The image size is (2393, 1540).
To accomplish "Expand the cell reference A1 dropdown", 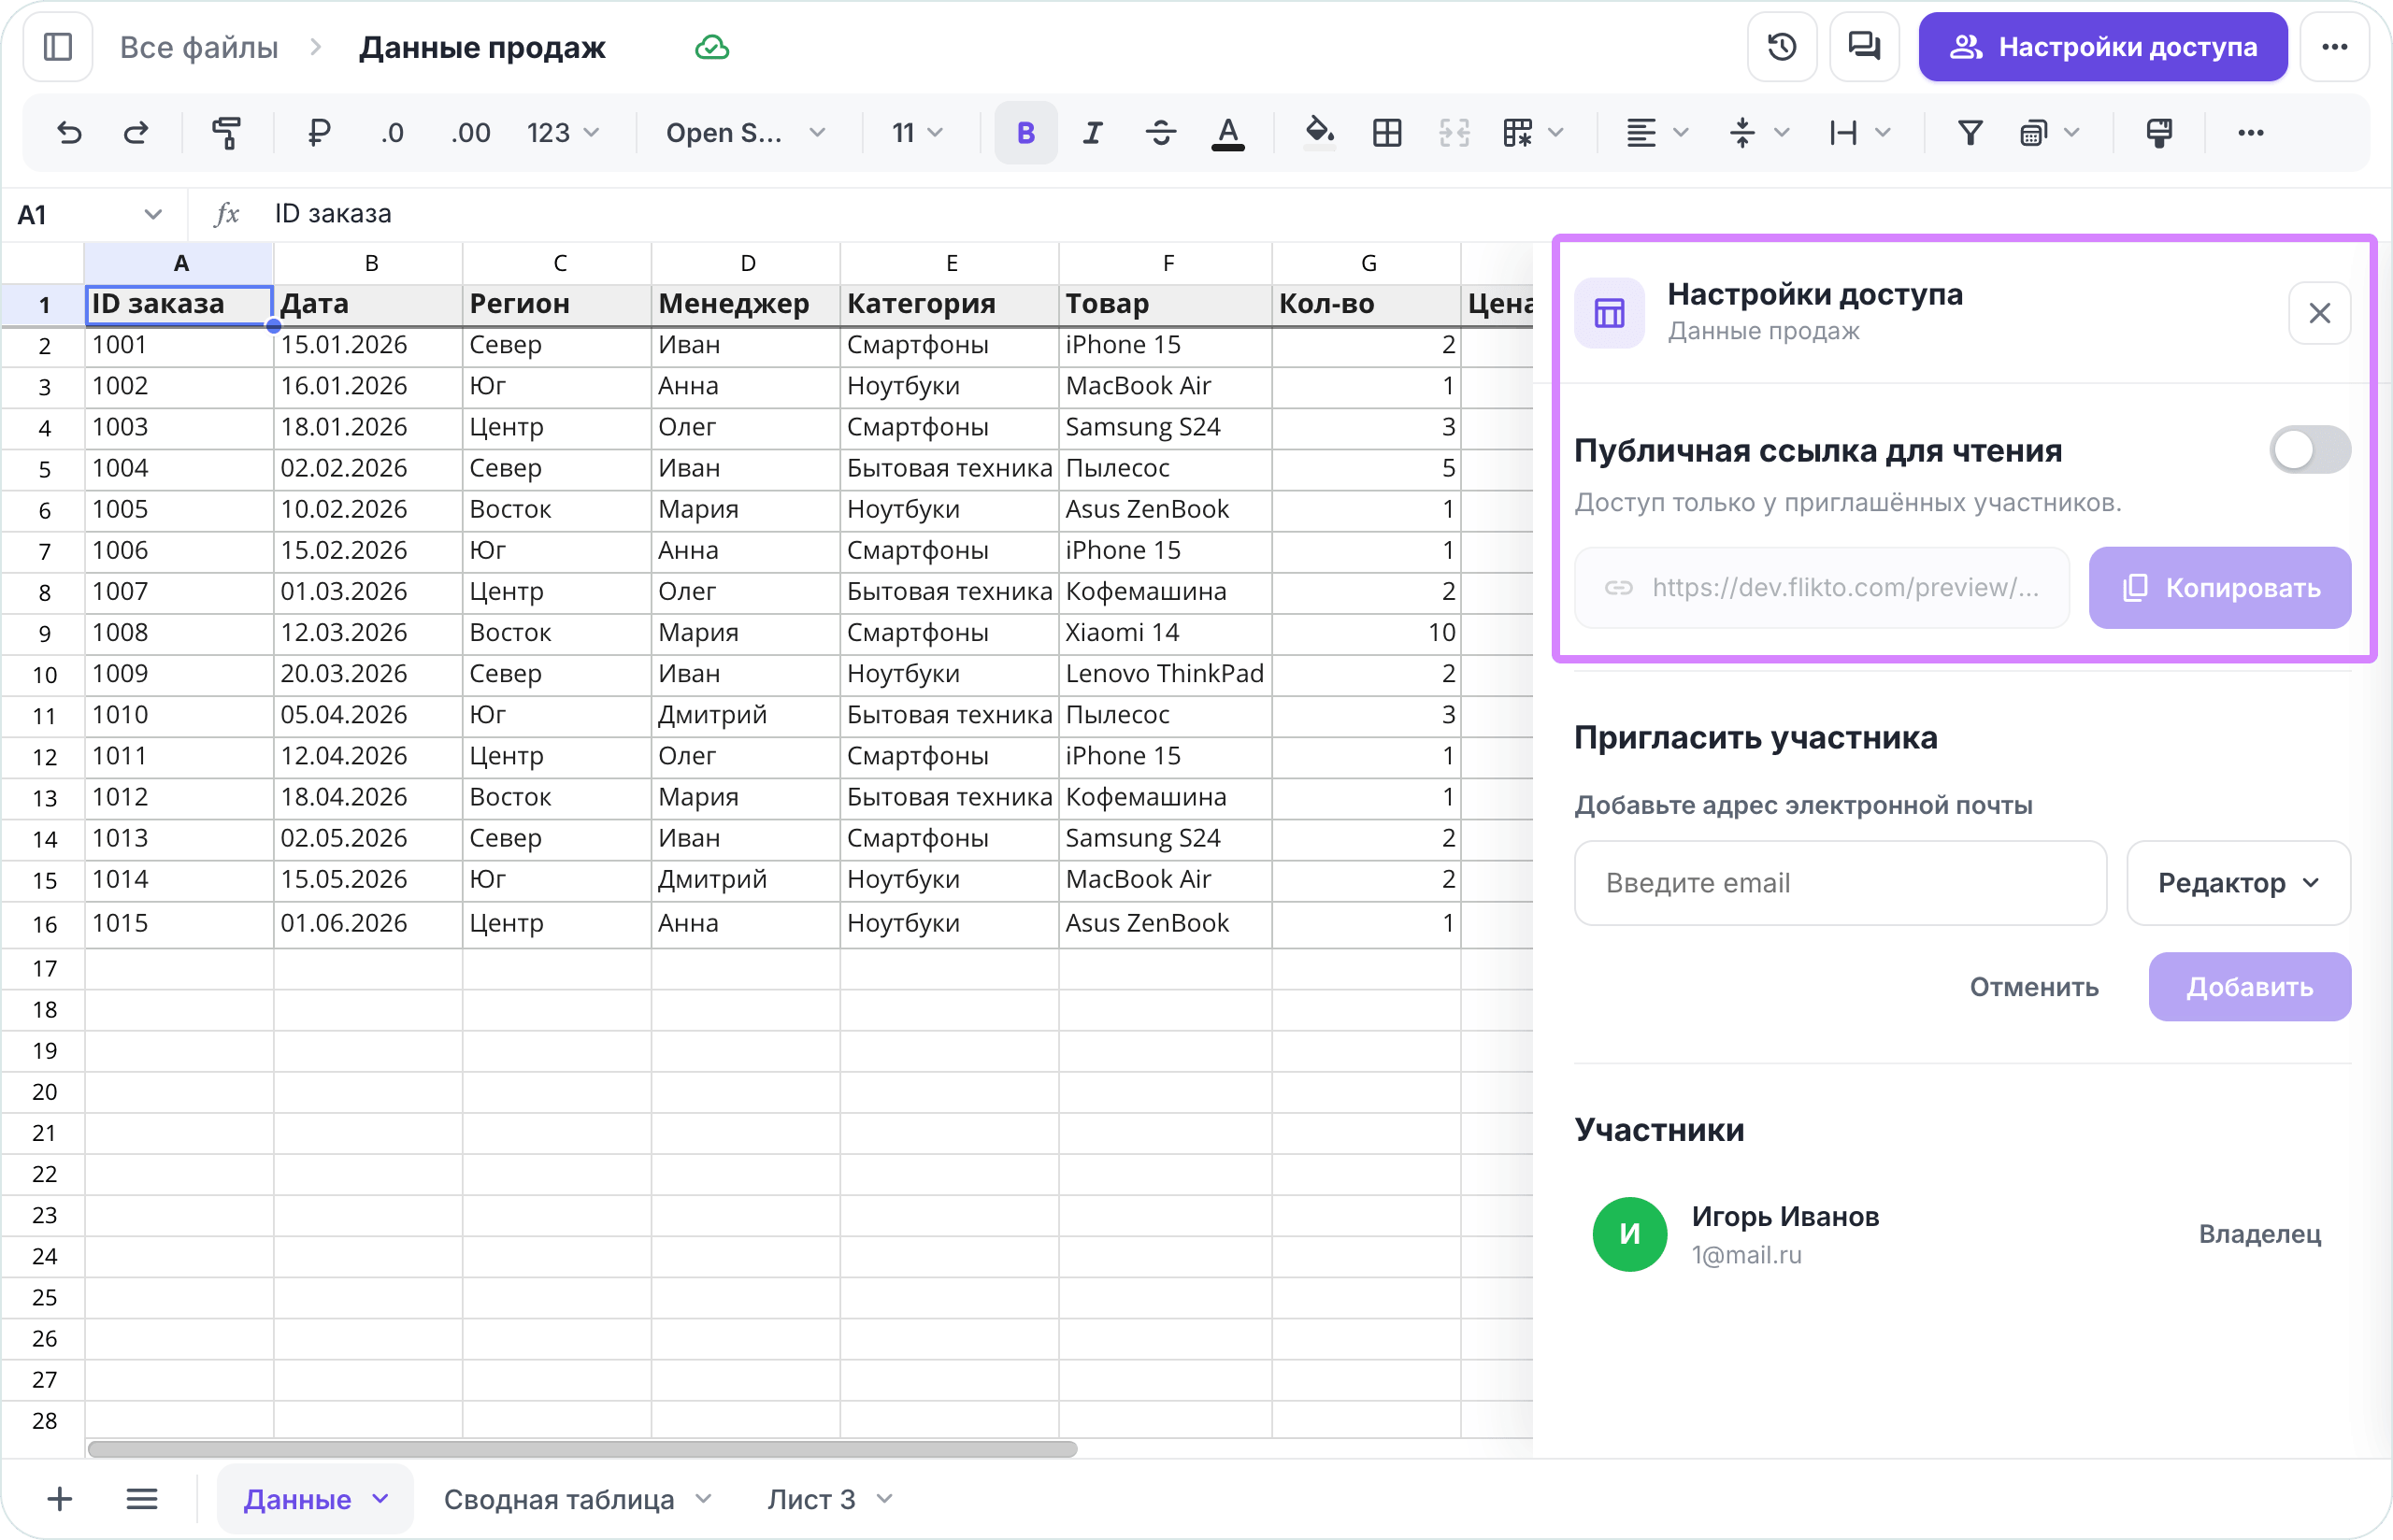I will pos(153,214).
